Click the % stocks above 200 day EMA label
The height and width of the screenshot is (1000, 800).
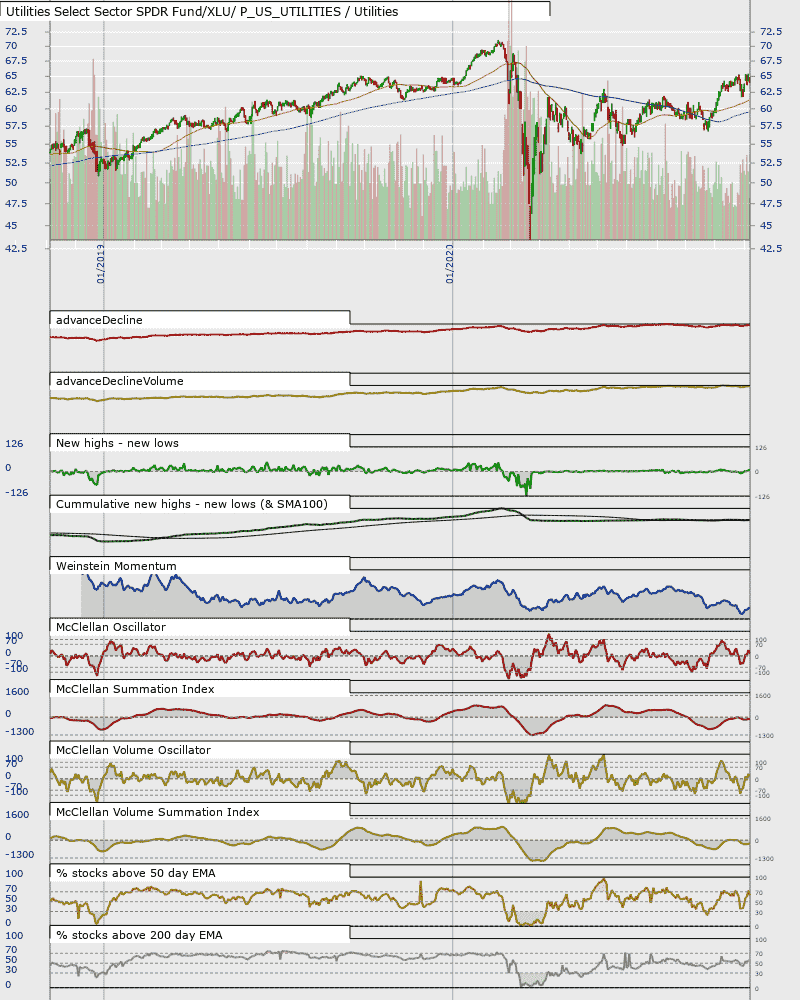[139, 936]
